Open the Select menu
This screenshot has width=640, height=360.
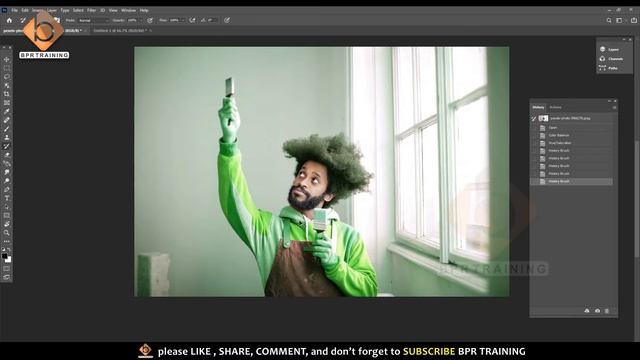78,10
